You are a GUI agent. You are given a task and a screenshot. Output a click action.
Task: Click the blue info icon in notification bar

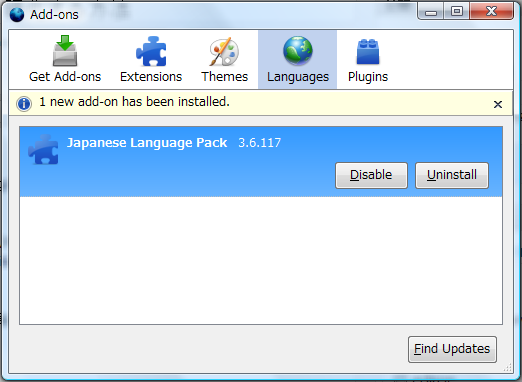point(24,104)
